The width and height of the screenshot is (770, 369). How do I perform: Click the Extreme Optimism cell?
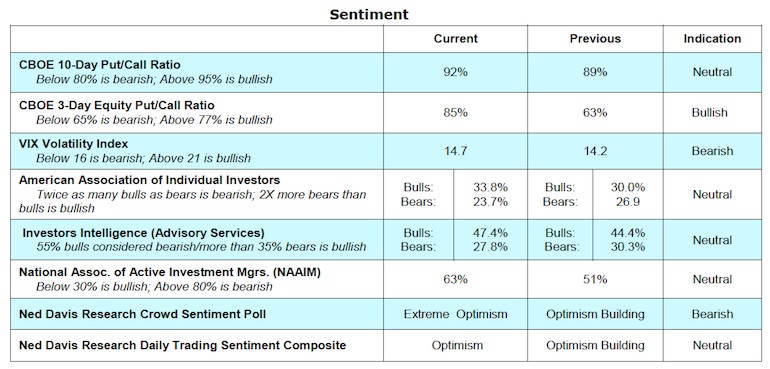point(455,314)
